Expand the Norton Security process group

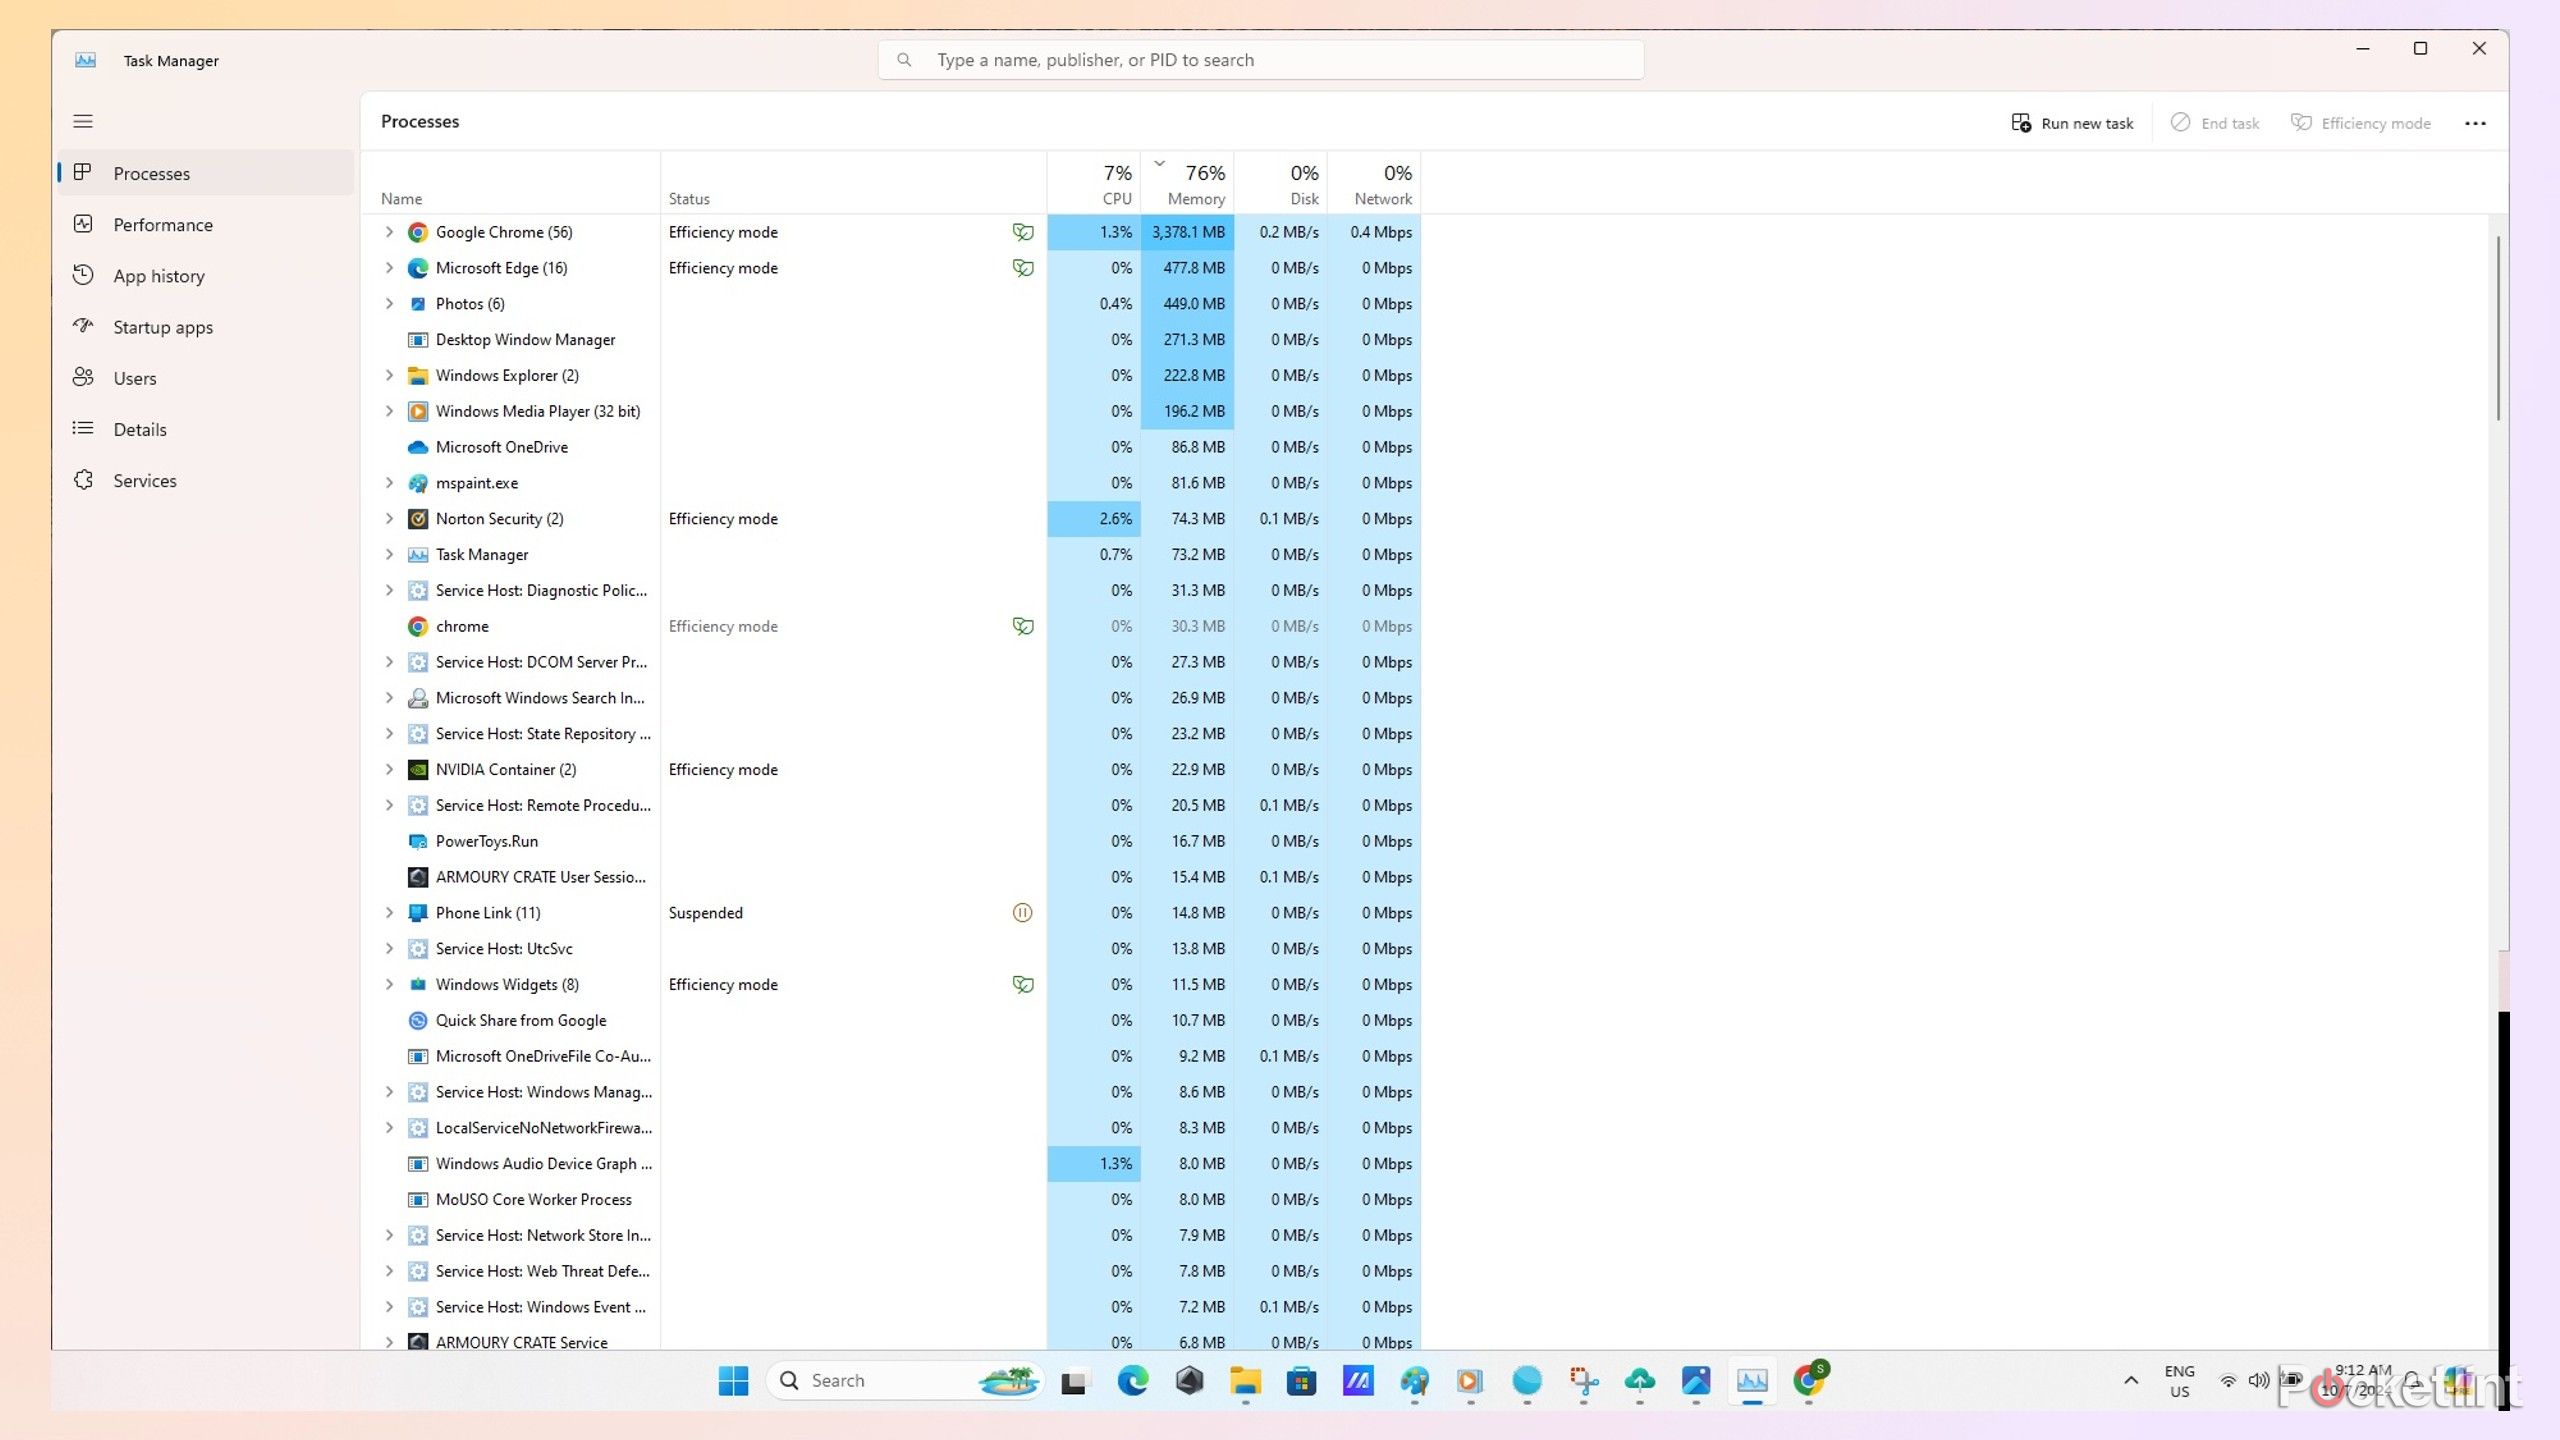389,518
